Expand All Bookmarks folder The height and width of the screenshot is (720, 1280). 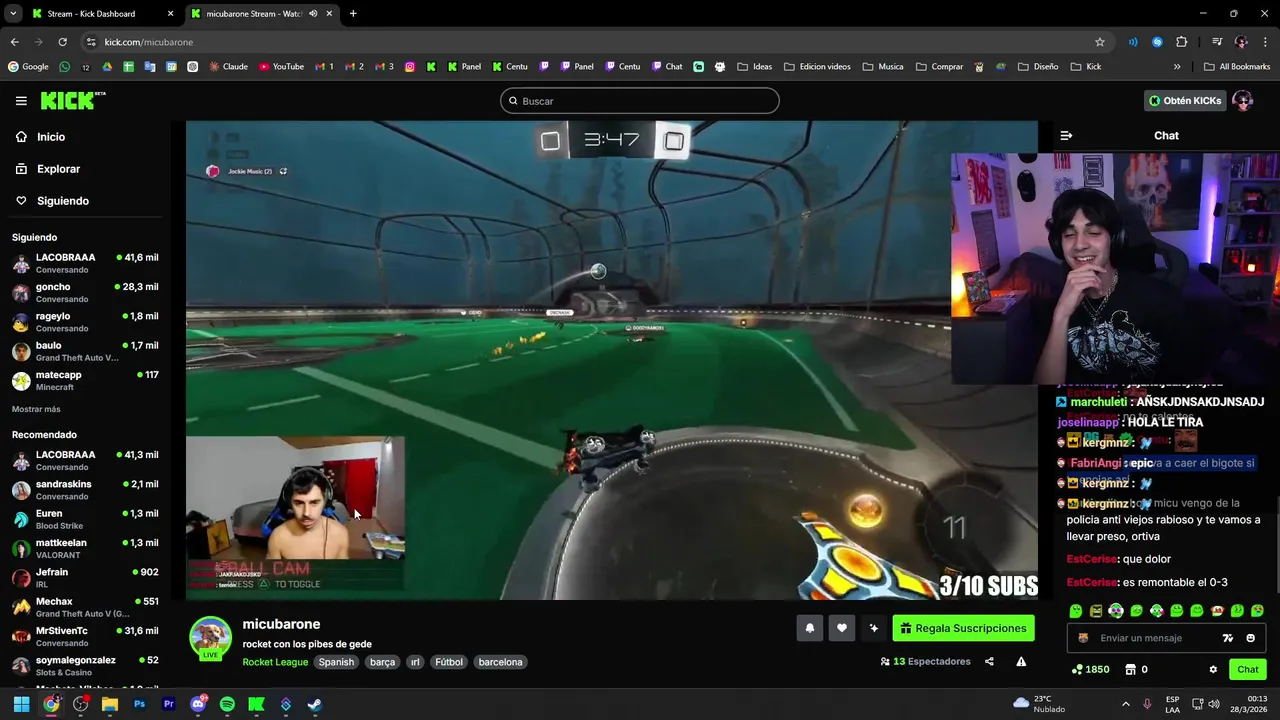point(1237,67)
